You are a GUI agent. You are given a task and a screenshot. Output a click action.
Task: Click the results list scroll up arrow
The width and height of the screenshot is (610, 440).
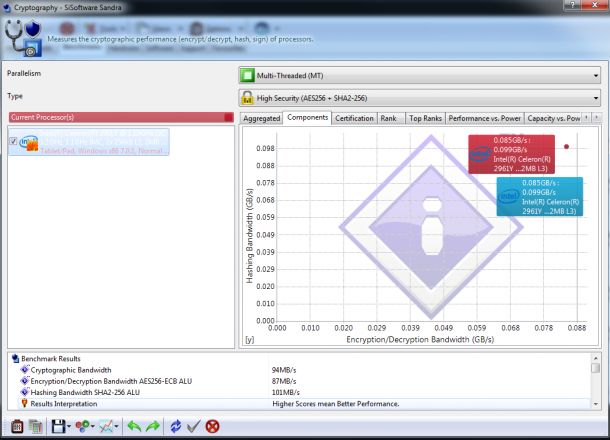click(596, 358)
